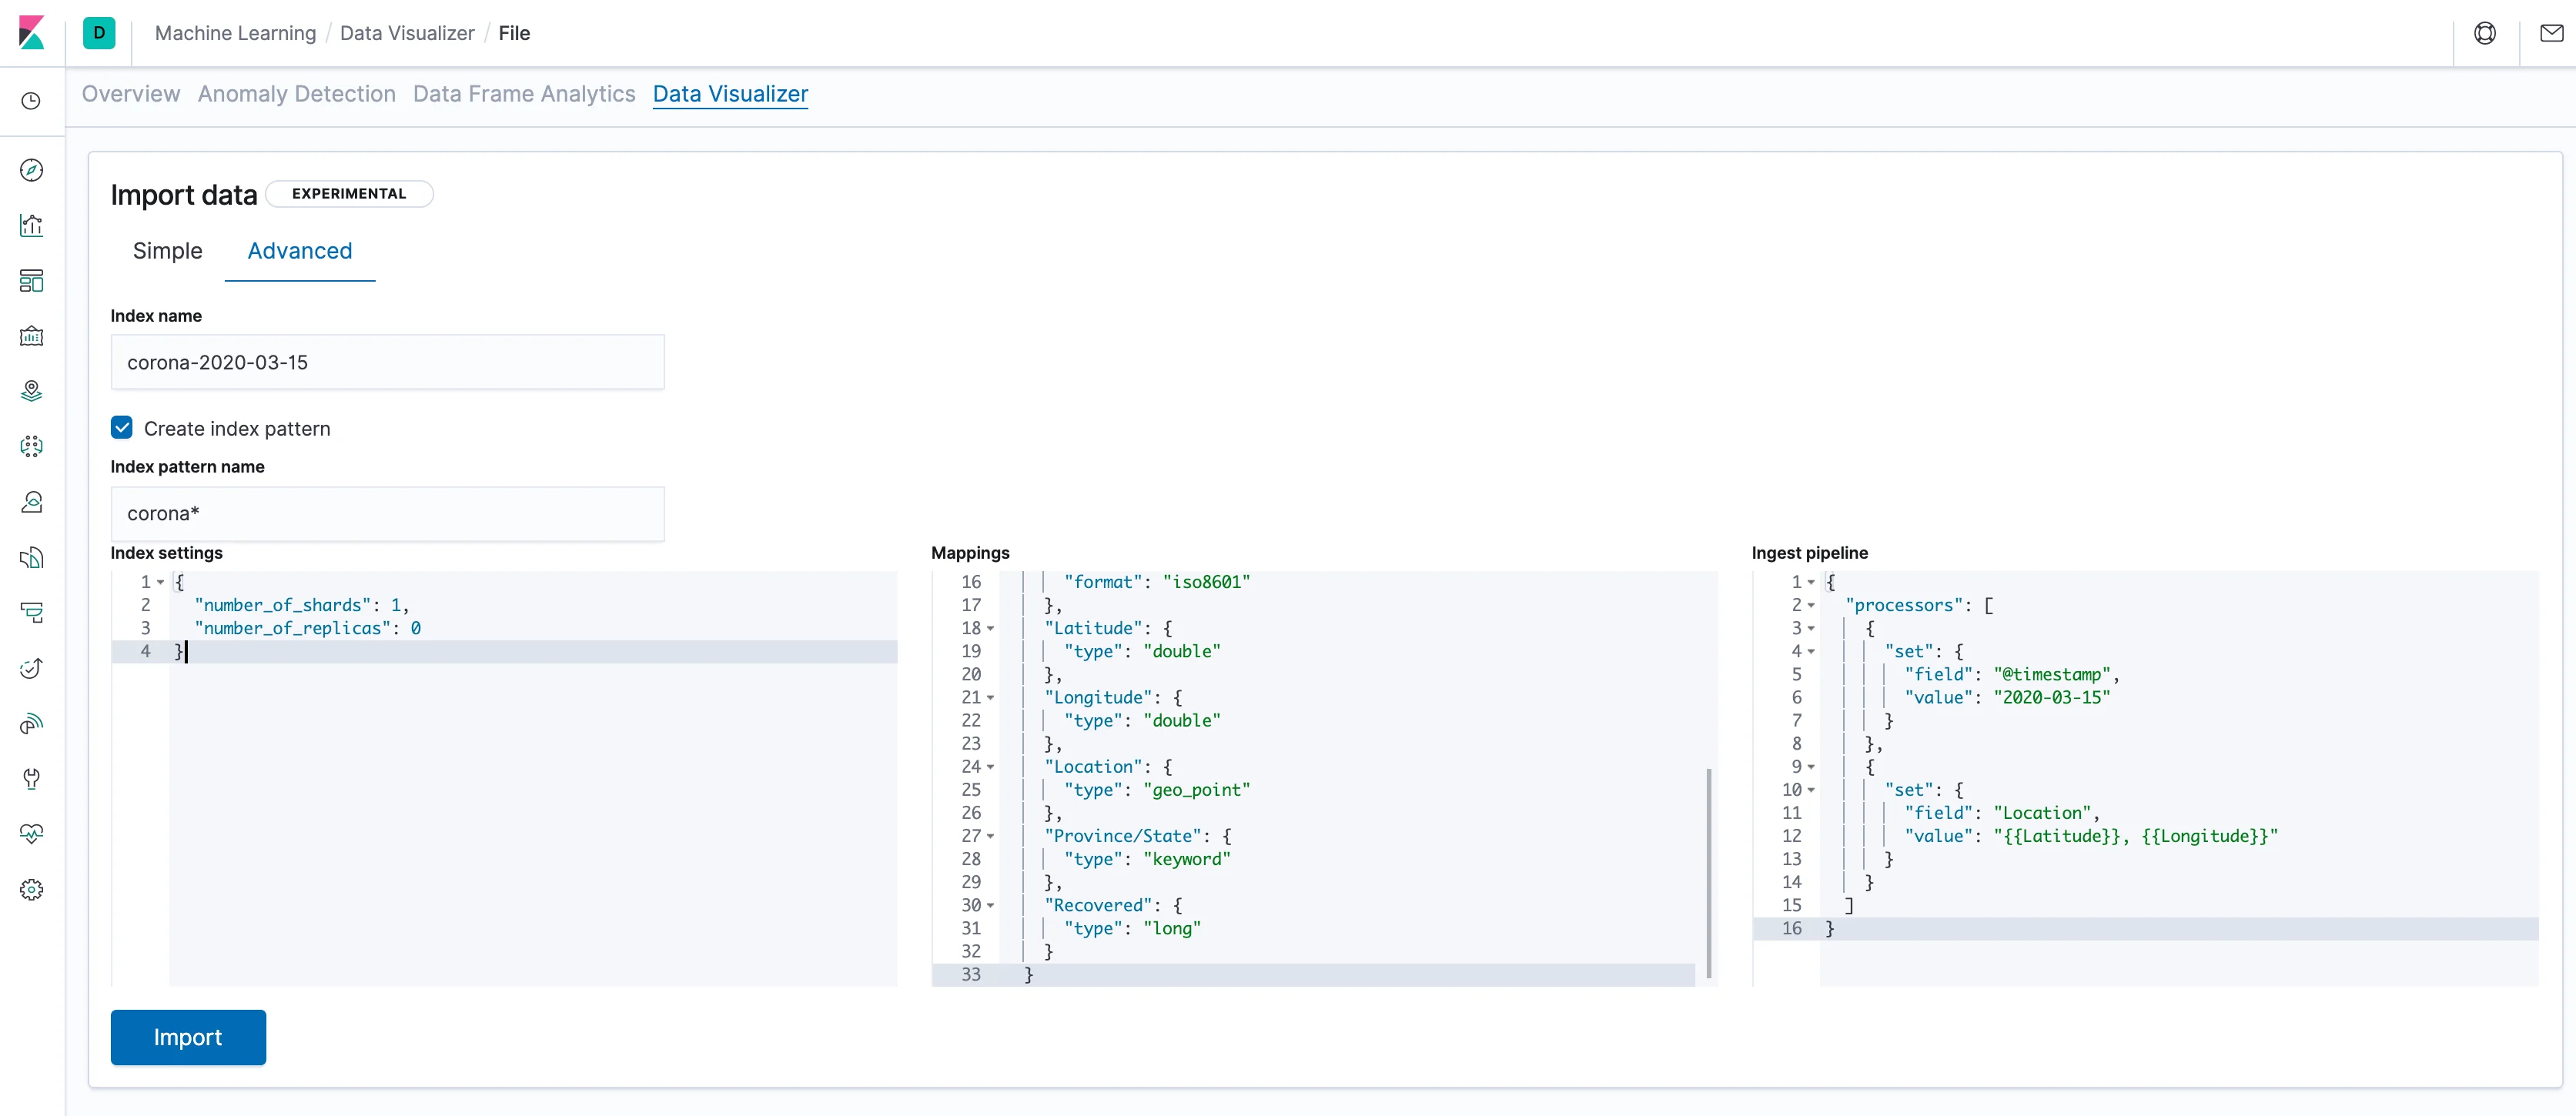Viewport: 2576px width, 1116px height.
Task: Open the help menu icon
Action: click(2484, 33)
